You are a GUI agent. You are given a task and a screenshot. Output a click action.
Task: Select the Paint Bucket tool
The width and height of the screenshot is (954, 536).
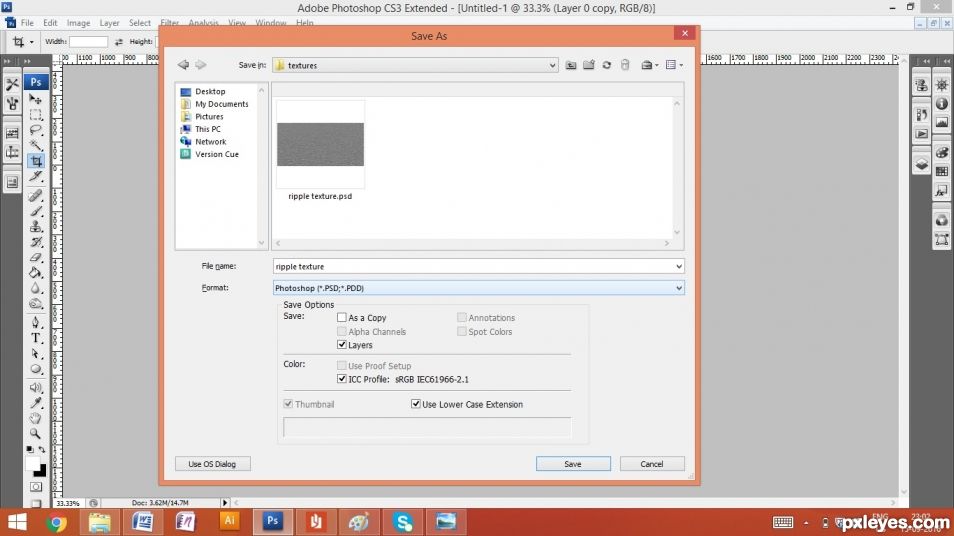pyautogui.click(x=36, y=273)
